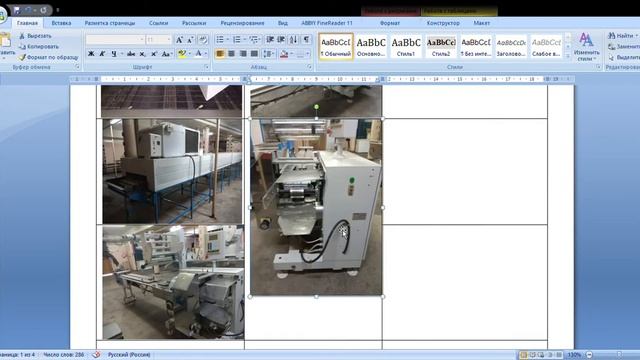Expand highlight color dropdown arrow

click(189, 53)
